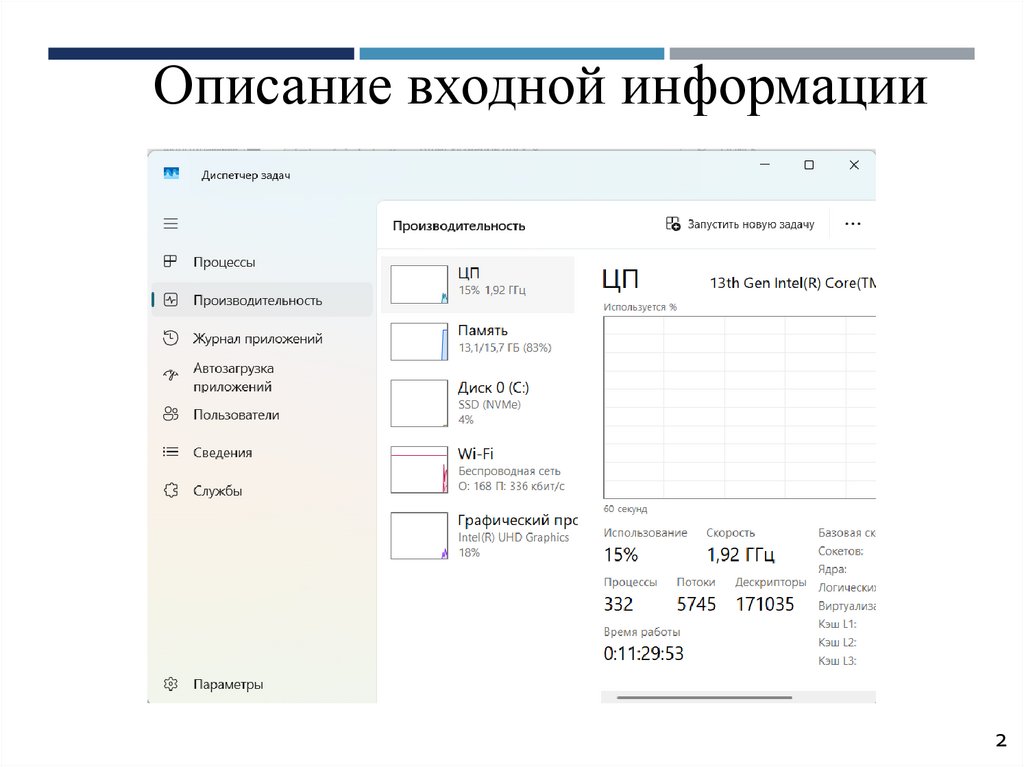Viewport: 1024px width, 767px height.
Task: Select the ЦП performance item
Action: 478,284
